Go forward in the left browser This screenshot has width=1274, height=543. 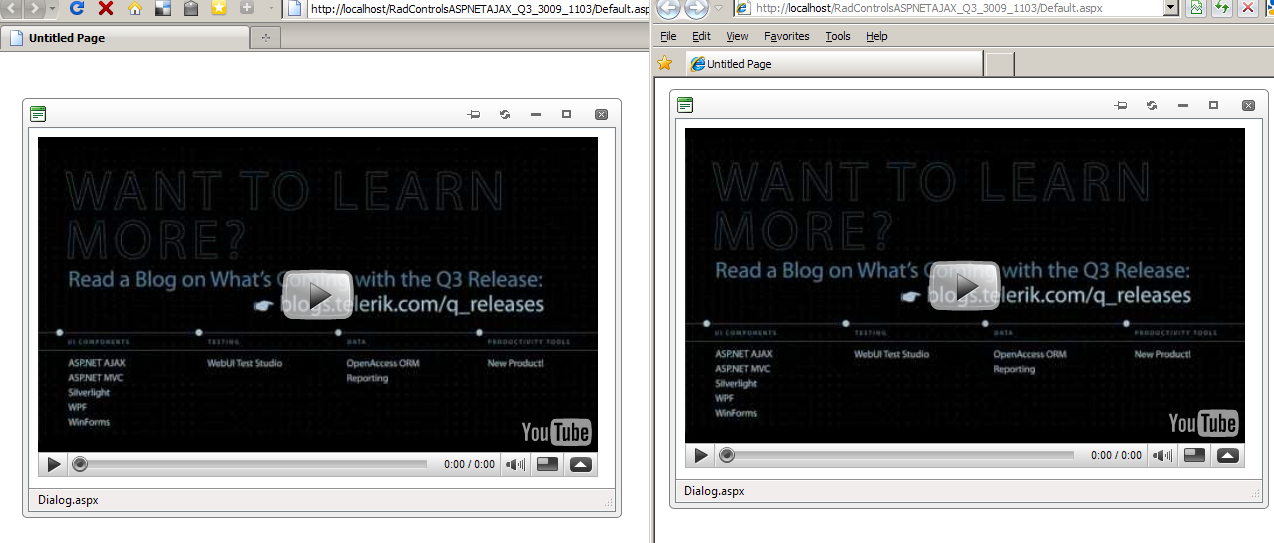pyautogui.click(x=35, y=8)
